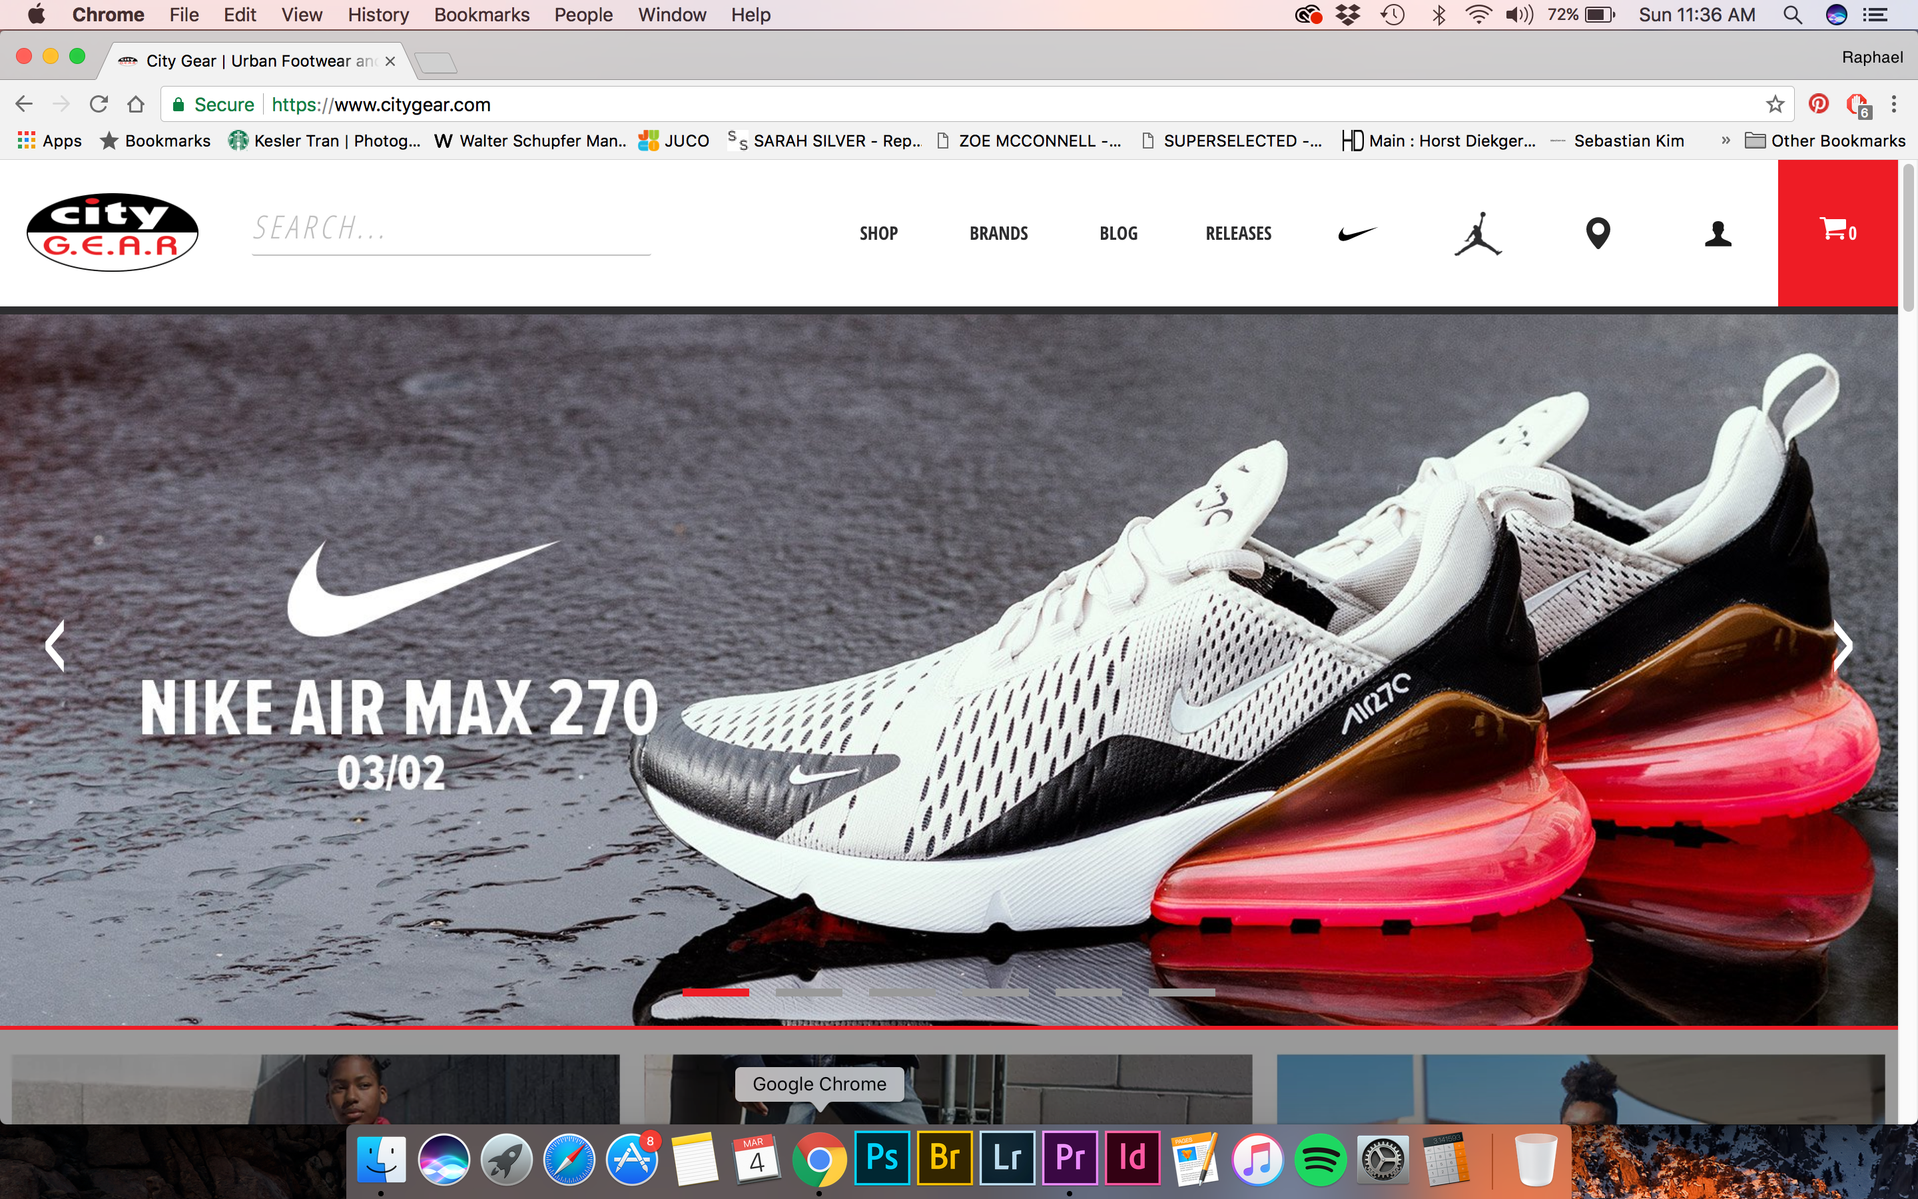This screenshot has width=1918, height=1199.
Task: Open the BRANDS navigation menu
Action: [998, 233]
